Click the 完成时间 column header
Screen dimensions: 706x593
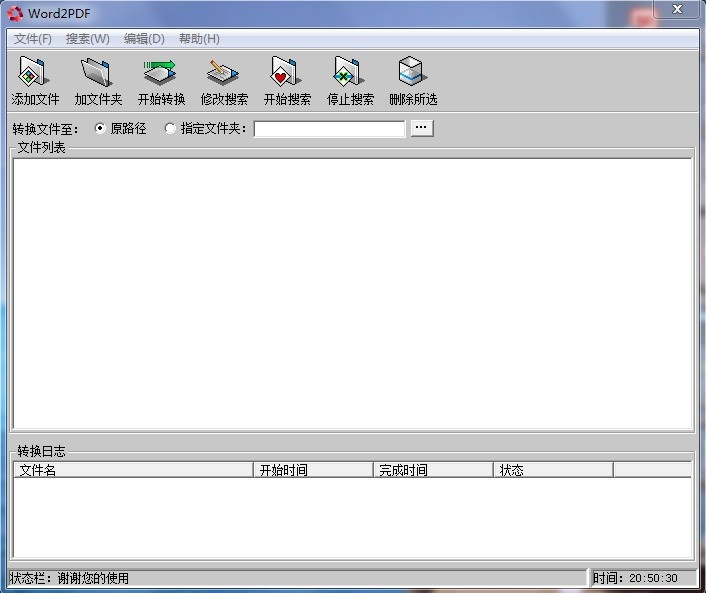point(433,470)
